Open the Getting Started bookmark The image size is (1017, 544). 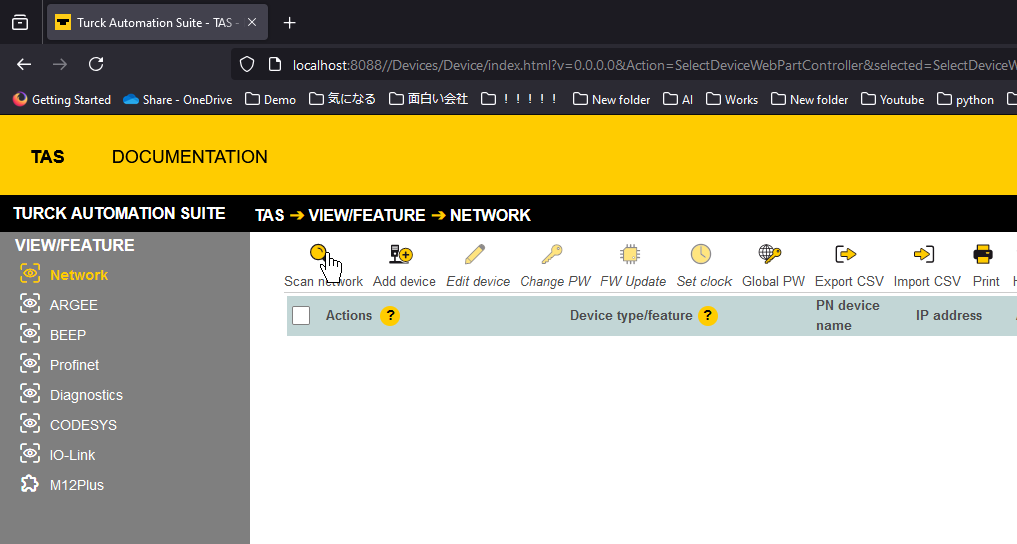62,99
